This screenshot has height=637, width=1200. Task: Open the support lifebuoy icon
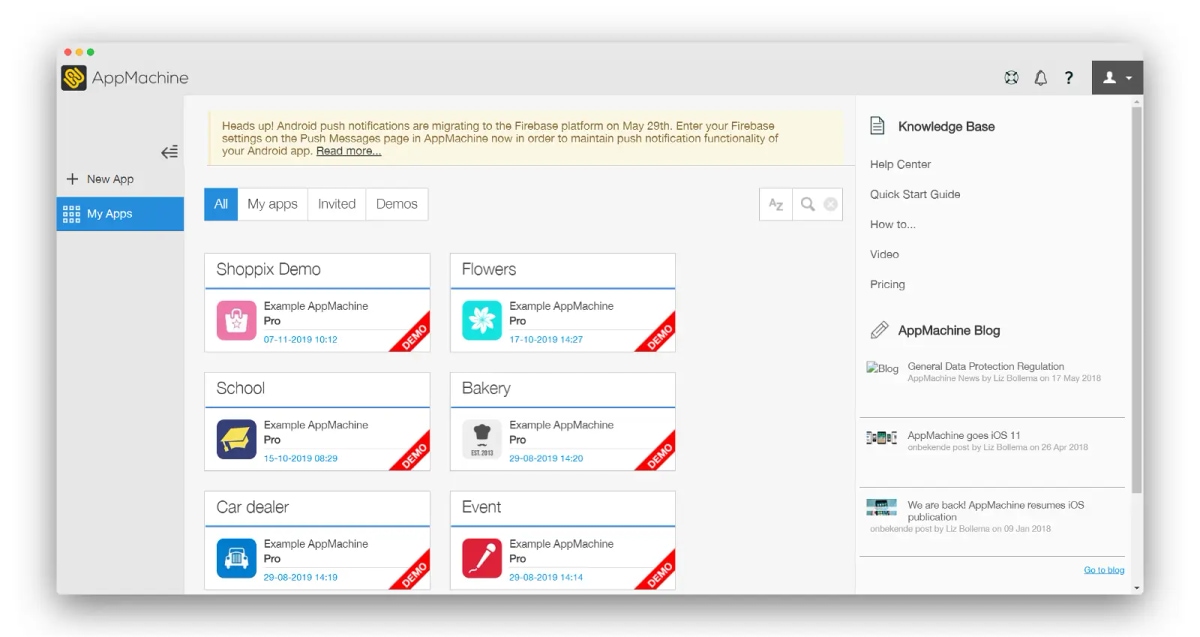point(1011,78)
